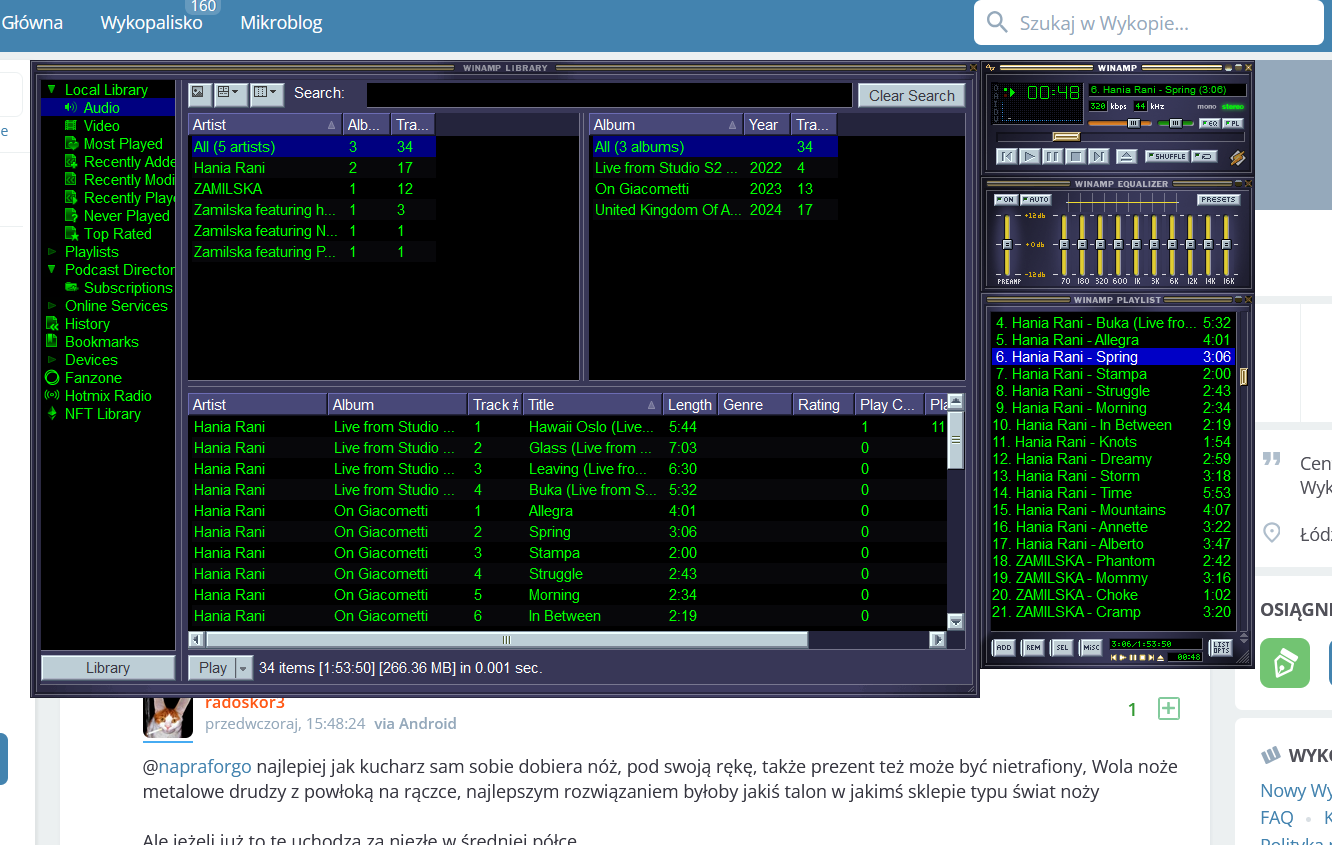Screen dimensions: 1332x845
Task: Click the lightning bolt Winamp logo icon
Action: [1237, 157]
